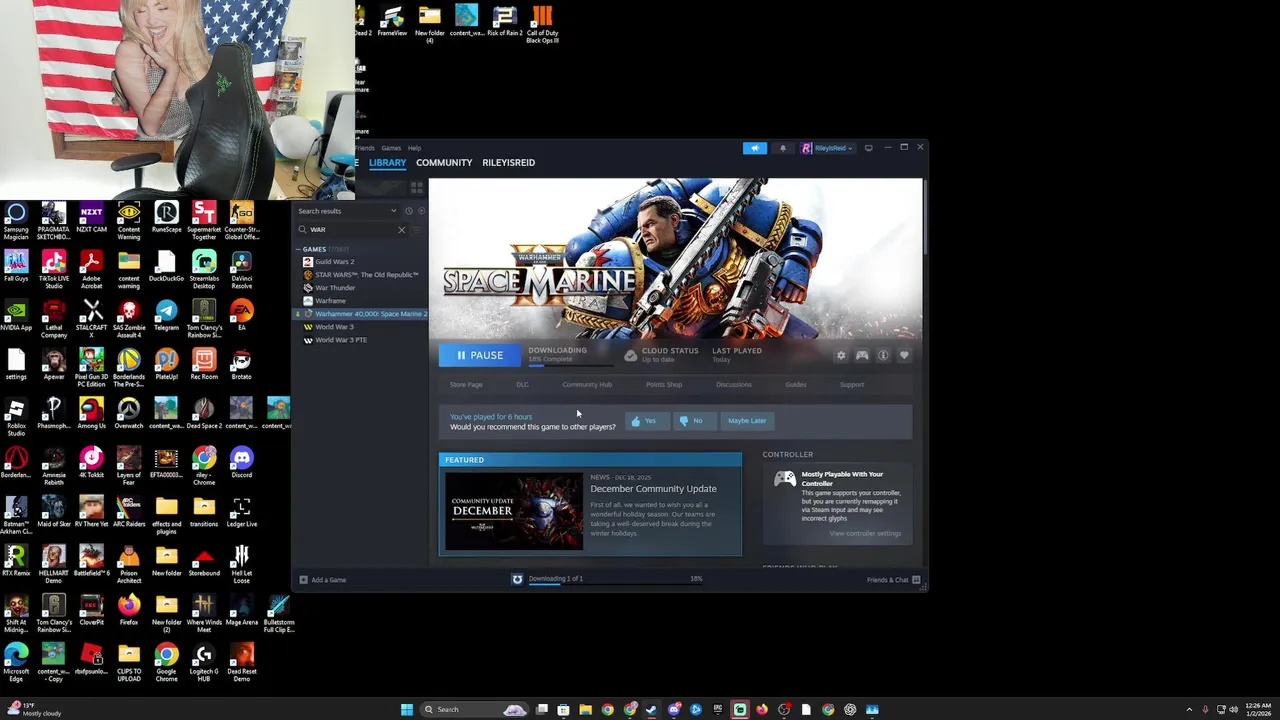
Task: Open Community Hub link
Action: (587, 384)
